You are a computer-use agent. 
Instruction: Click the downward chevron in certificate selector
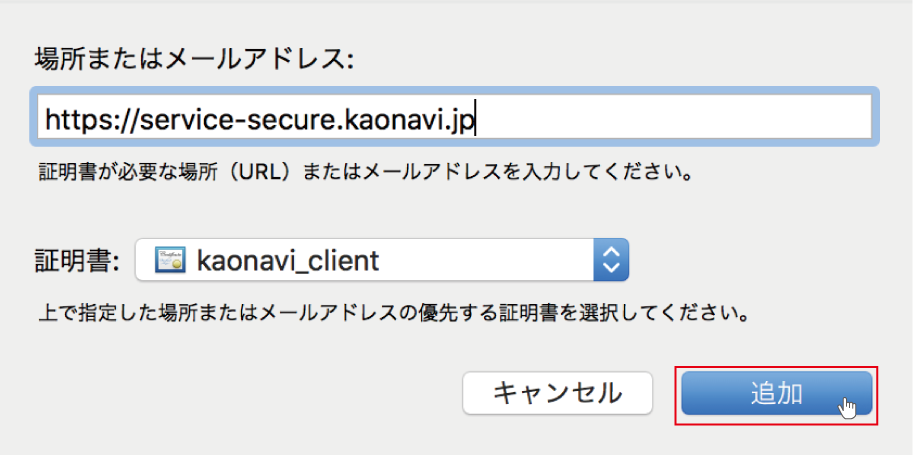click(x=611, y=269)
